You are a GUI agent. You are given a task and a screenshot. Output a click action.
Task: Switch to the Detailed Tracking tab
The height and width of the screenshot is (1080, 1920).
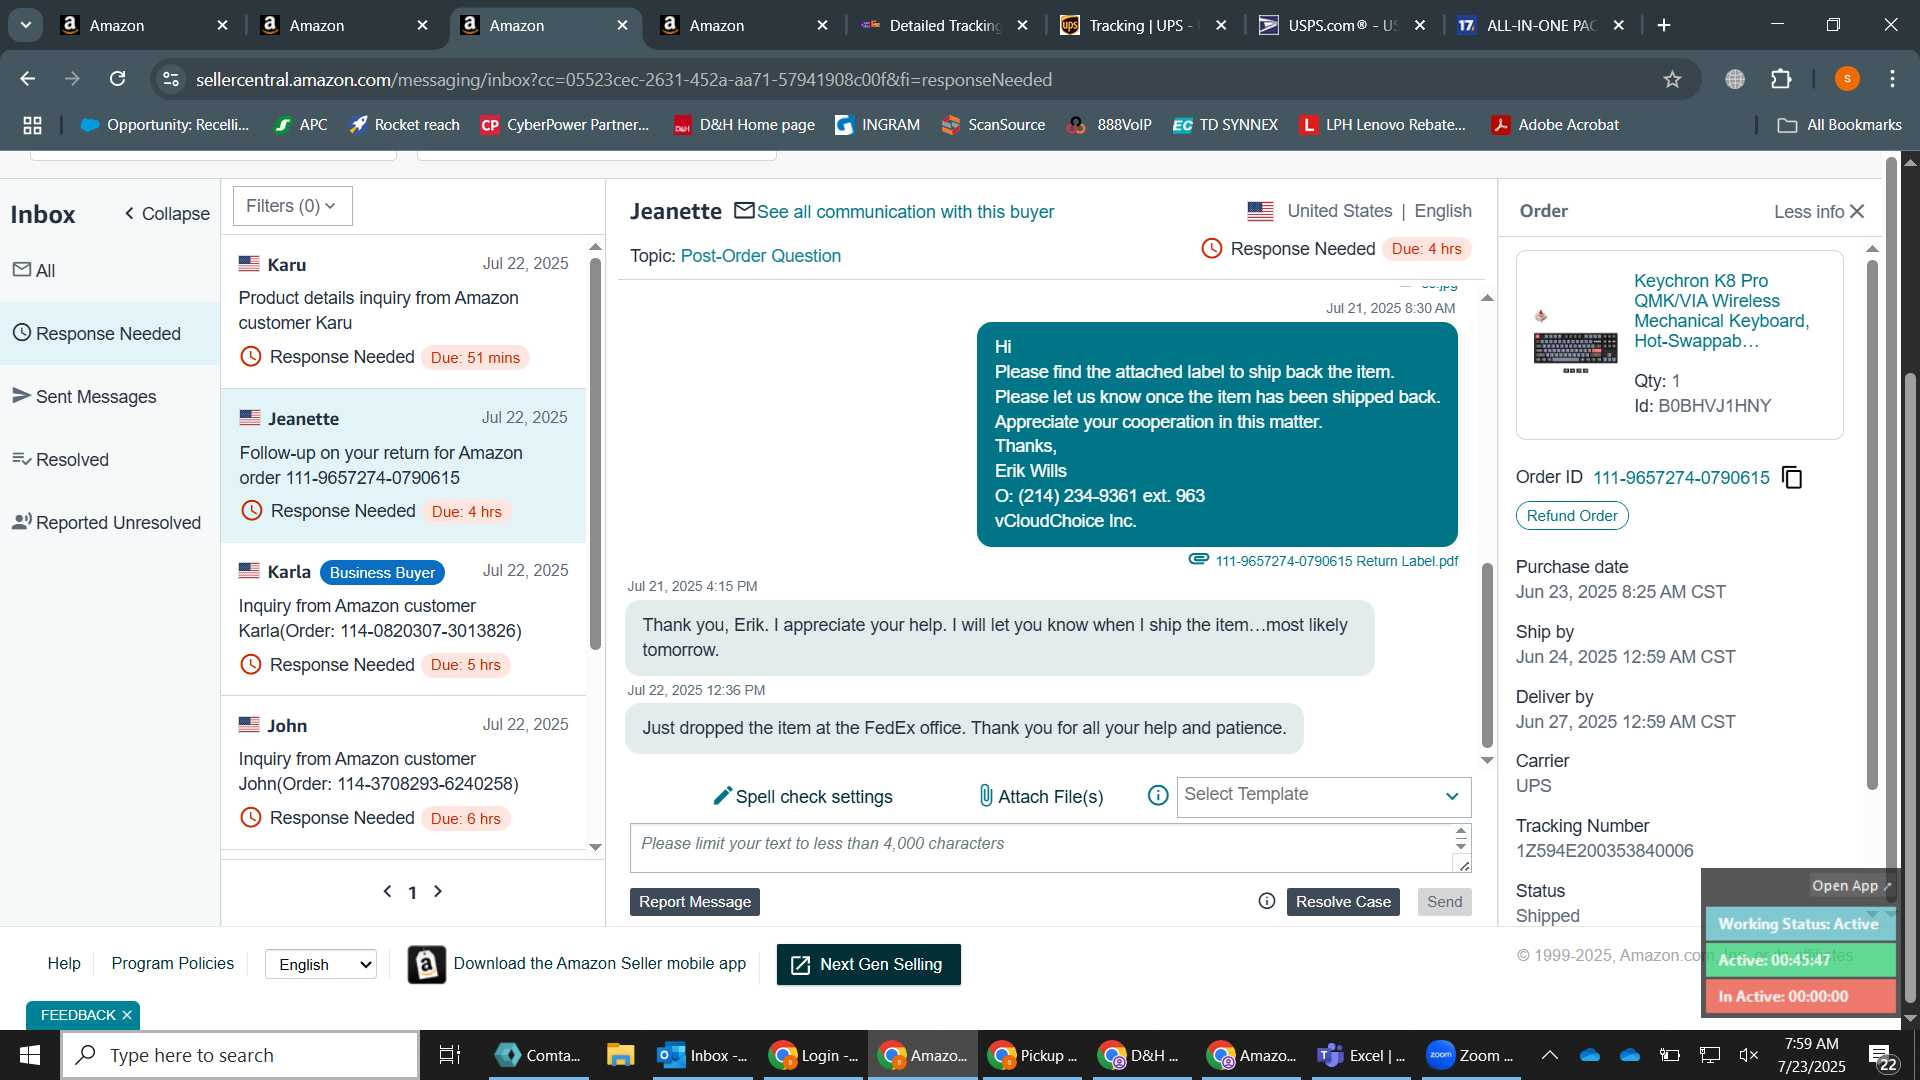[945, 25]
